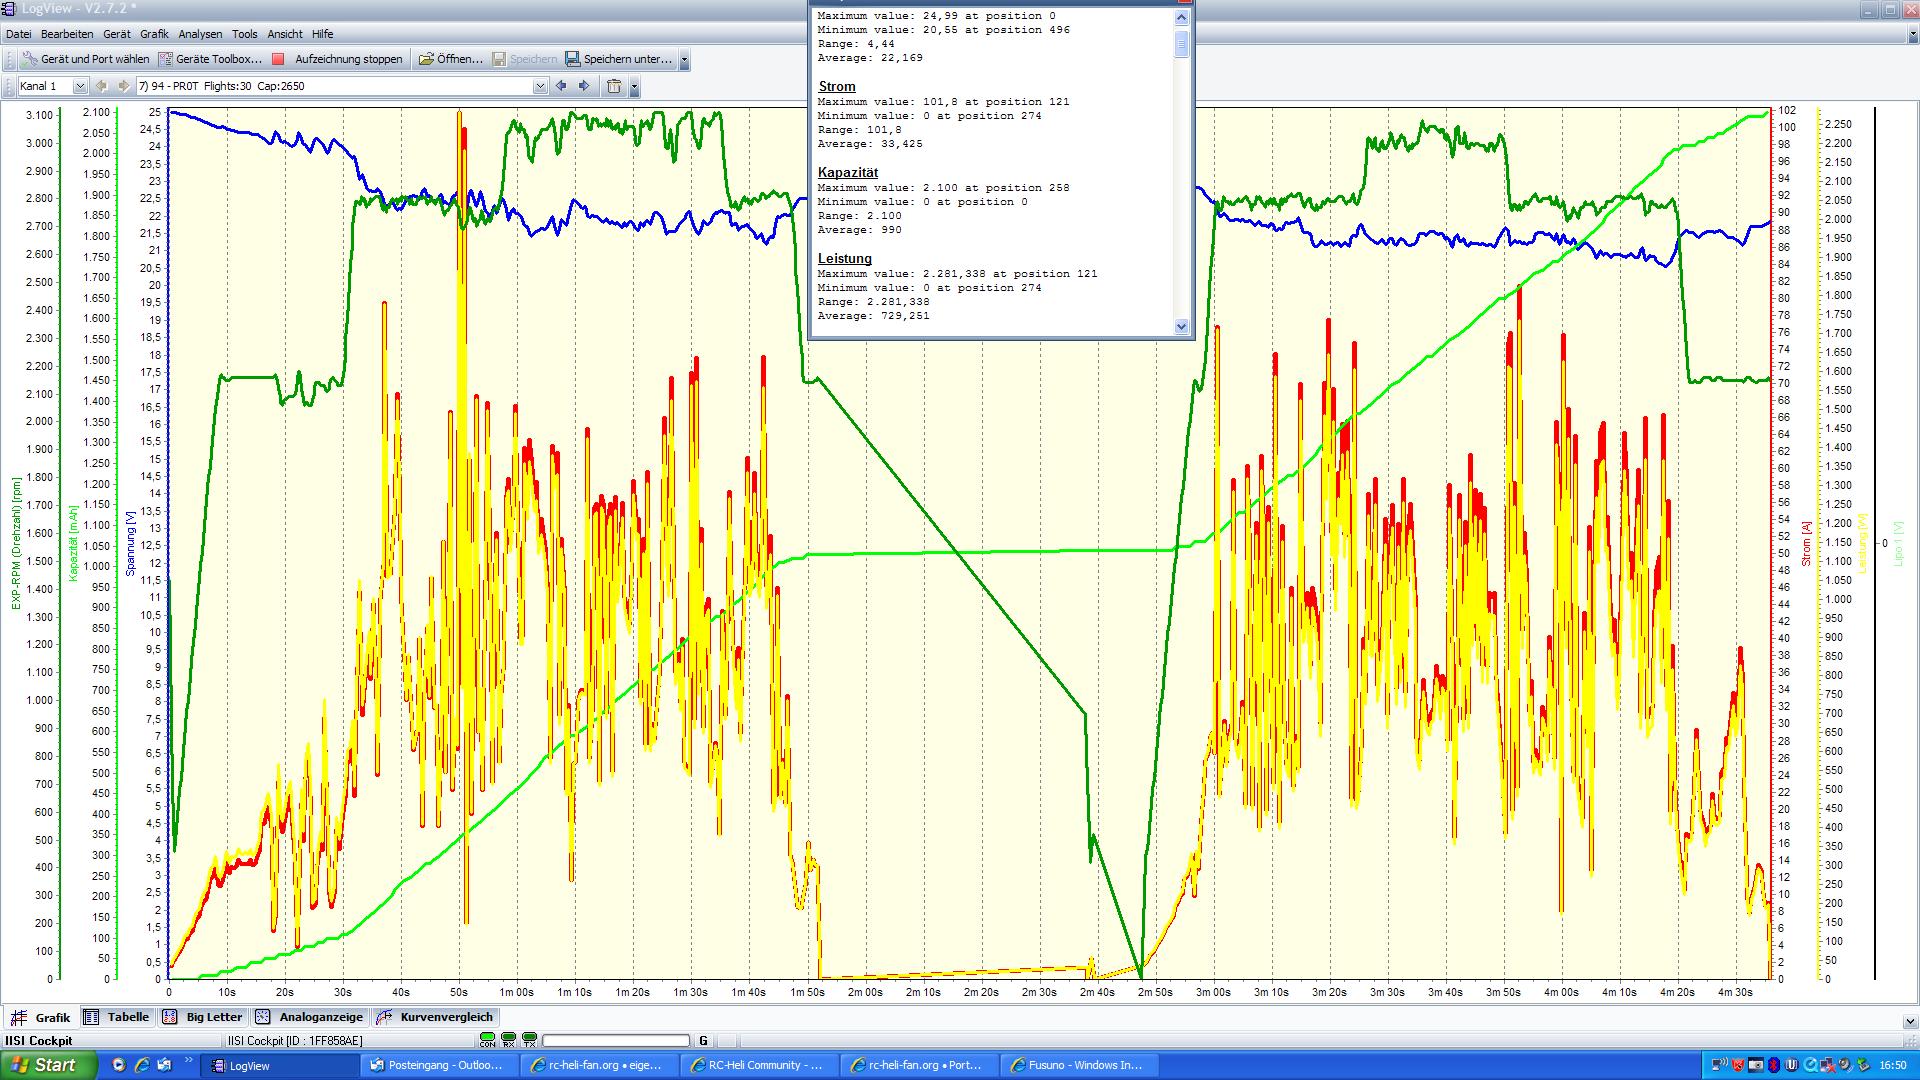1920x1080 pixels.
Task: Switch to the Tabelle tab
Action: tap(117, 1017)
